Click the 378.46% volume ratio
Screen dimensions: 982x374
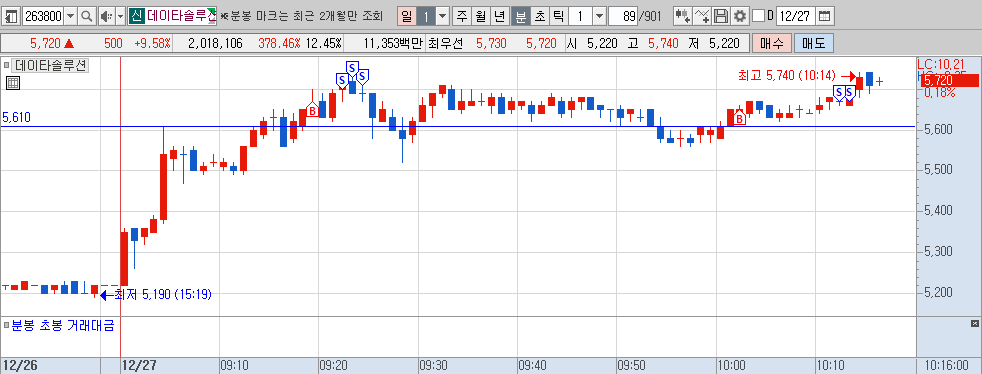[x=279, y=44]
